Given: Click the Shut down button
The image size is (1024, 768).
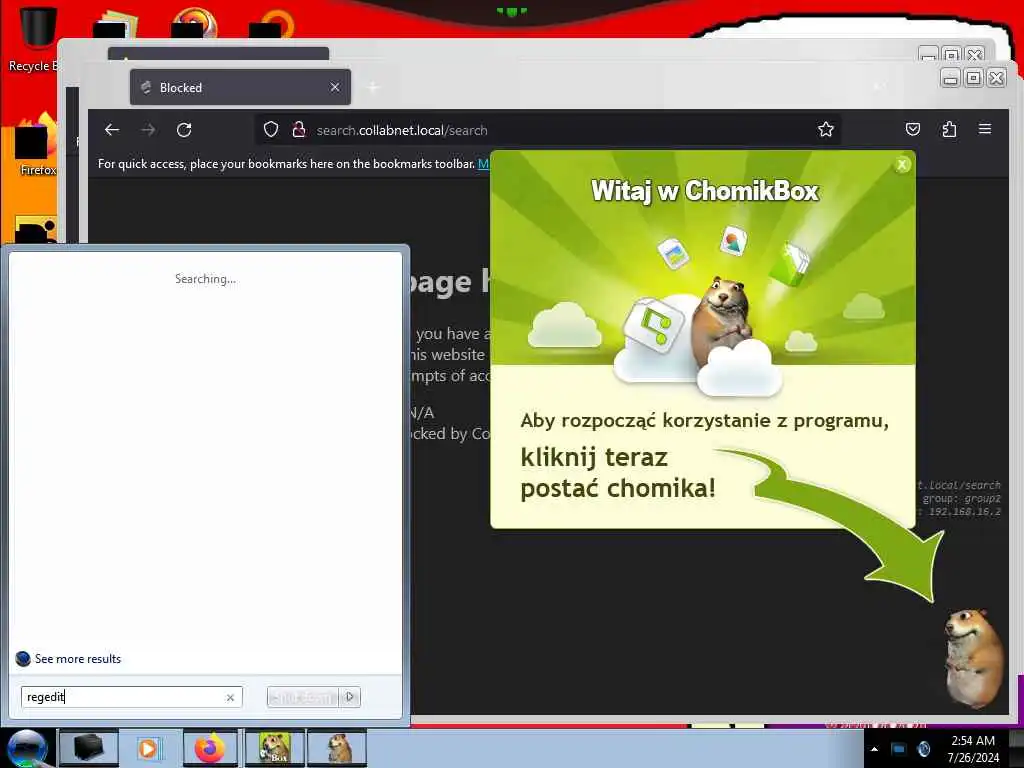Looking at the screenshot, I should (x=302, y=697).
